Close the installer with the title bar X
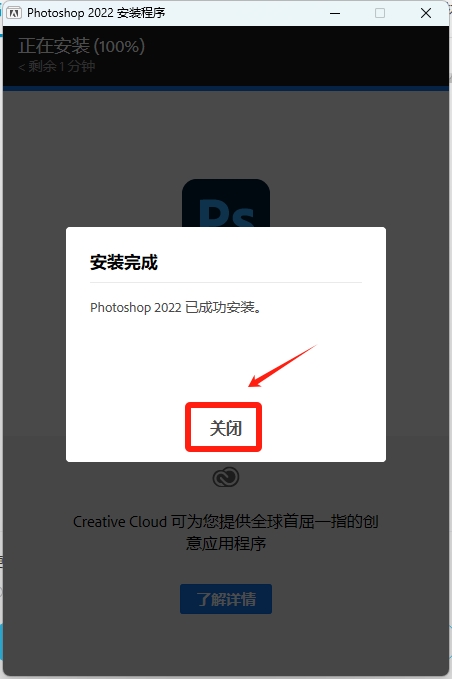 (x=426, y=13)
